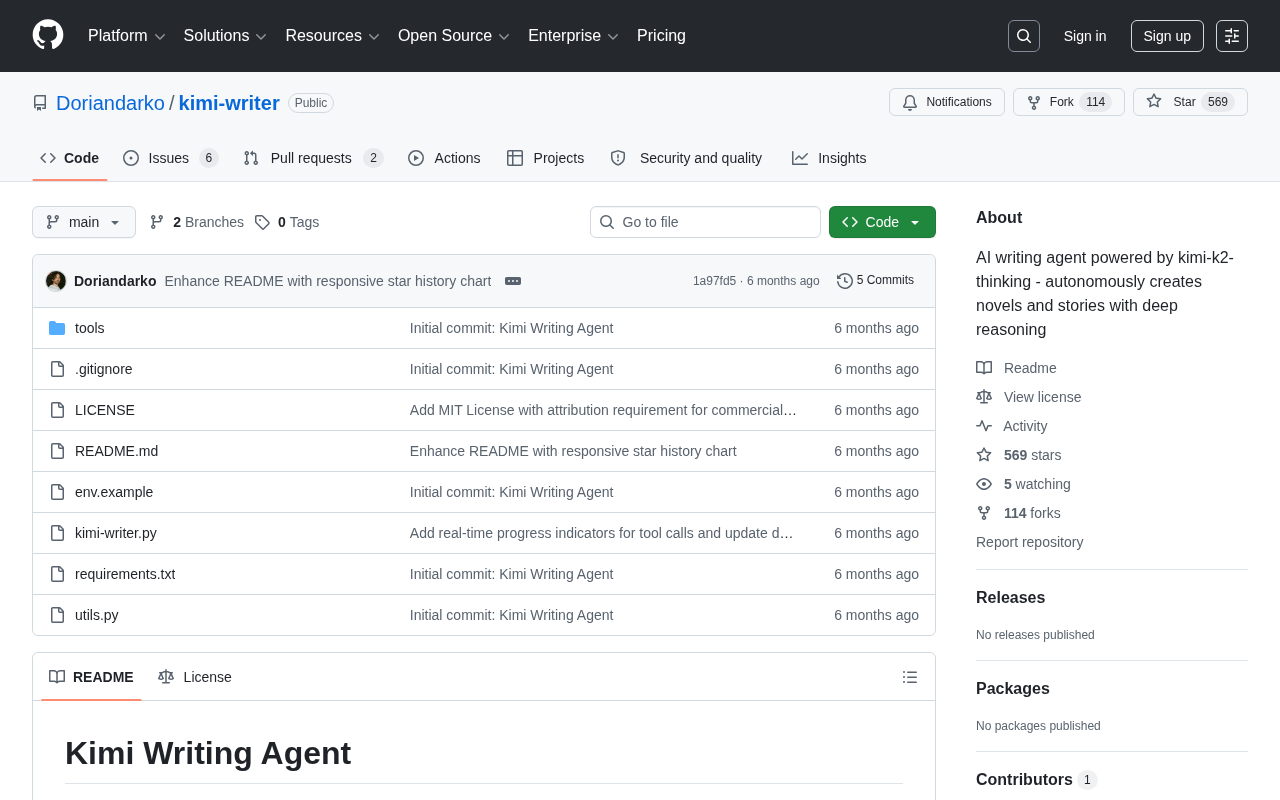The width and height of the screenshot is (1280, 800).
Task: Click the branch icon beside 2 Branches
Action: 157,222
